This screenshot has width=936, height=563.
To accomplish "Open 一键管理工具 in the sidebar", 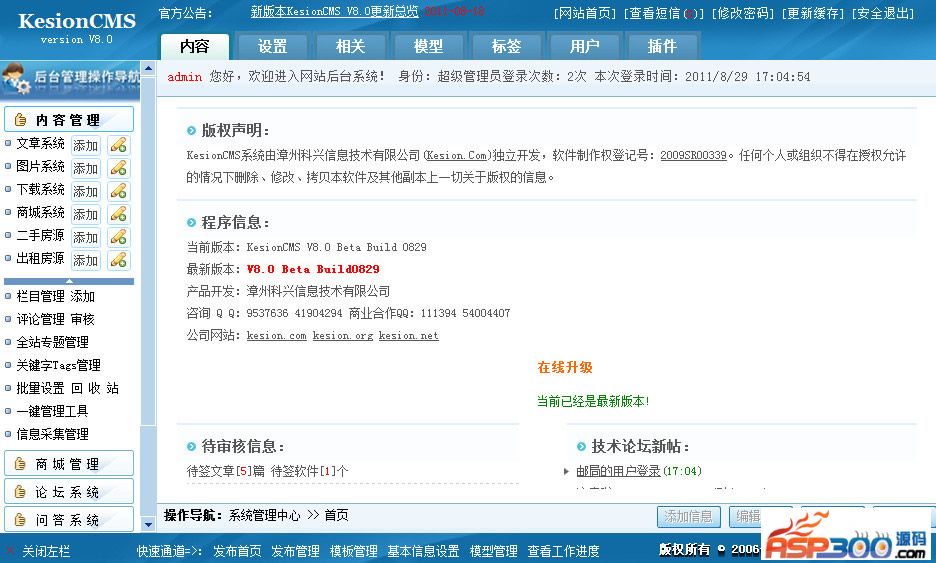I will (x=53, y=411).
